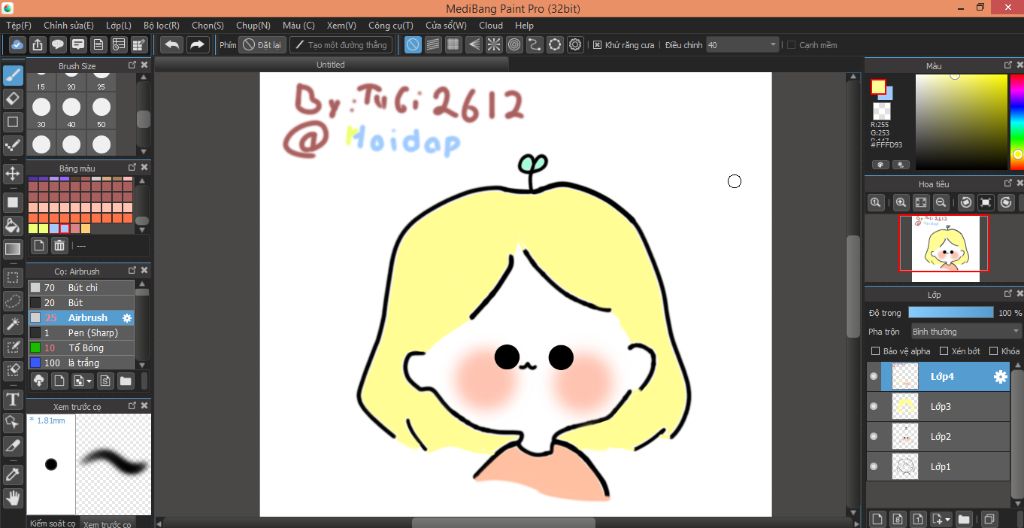Select the Bút chì brush
This screenshot has width=1024, height=528.
(x=82, y=288)
